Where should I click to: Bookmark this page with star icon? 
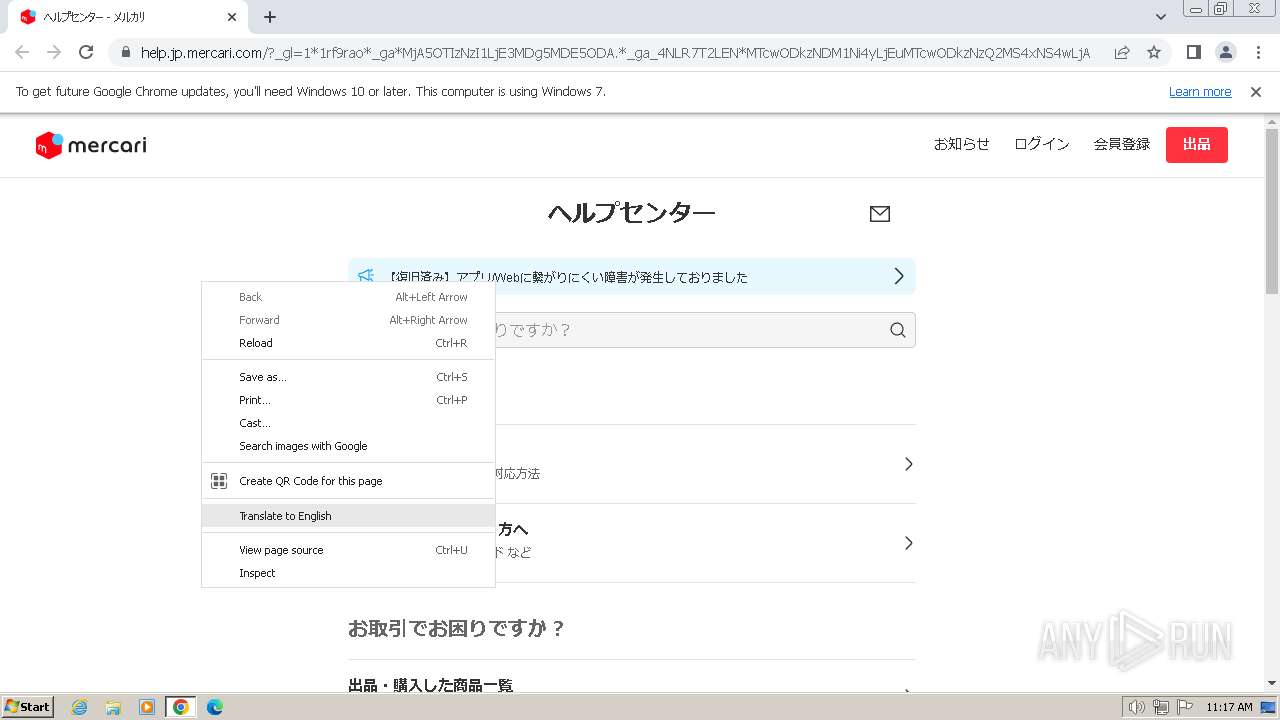click(1154, 52)
